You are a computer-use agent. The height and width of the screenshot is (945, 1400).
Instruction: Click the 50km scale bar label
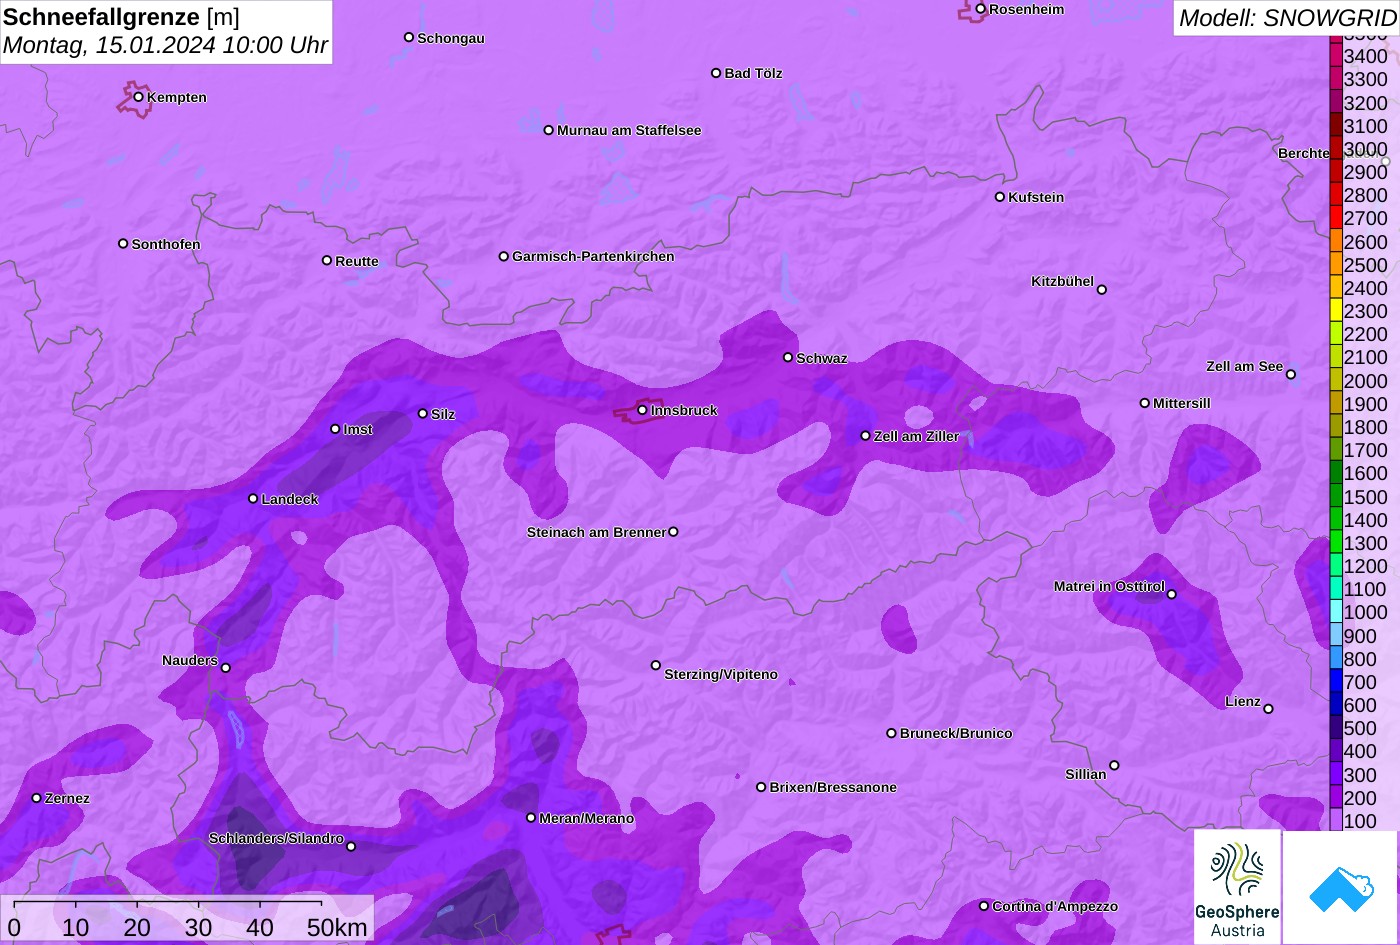pyautogui.click(x=337, y=927)
